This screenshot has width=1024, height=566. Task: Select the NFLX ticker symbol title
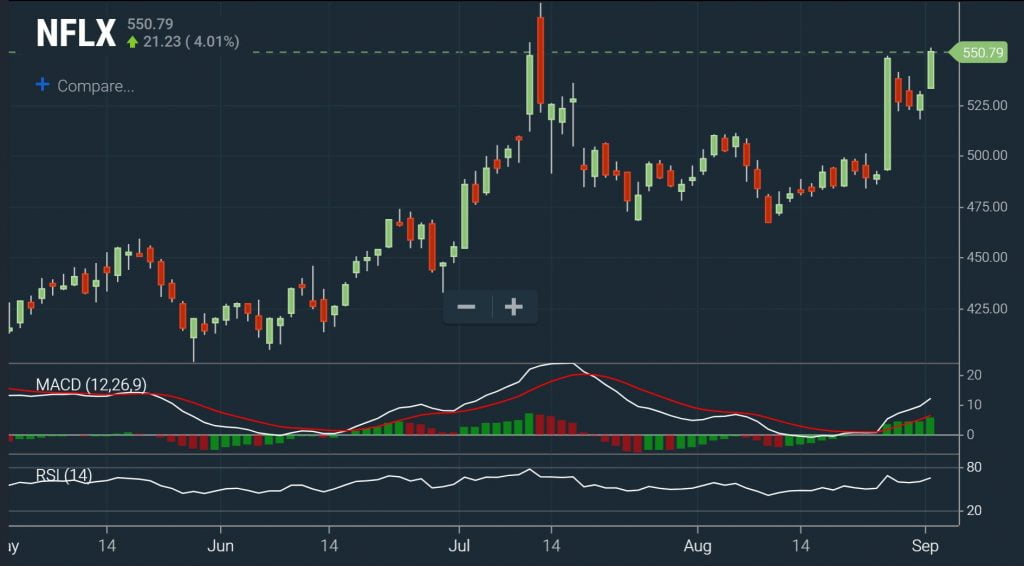[76, 33]
